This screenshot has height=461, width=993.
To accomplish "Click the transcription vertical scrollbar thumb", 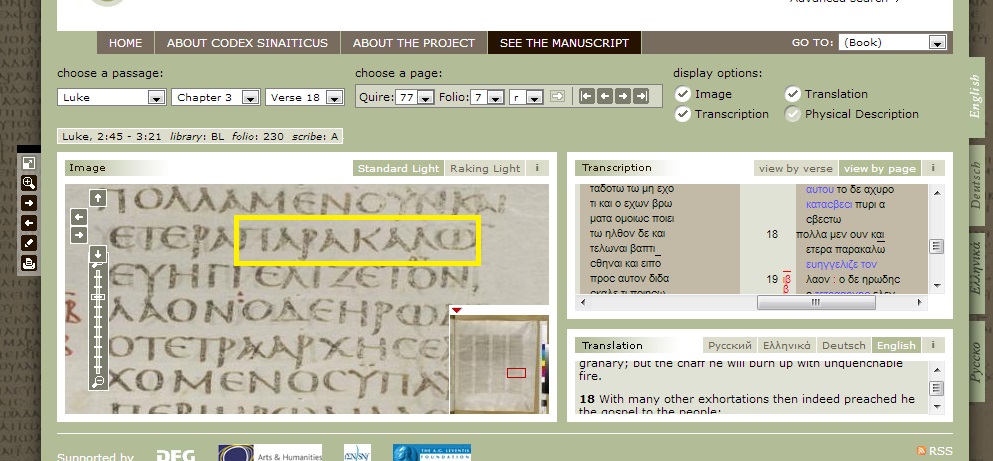I will coord(937,246).
